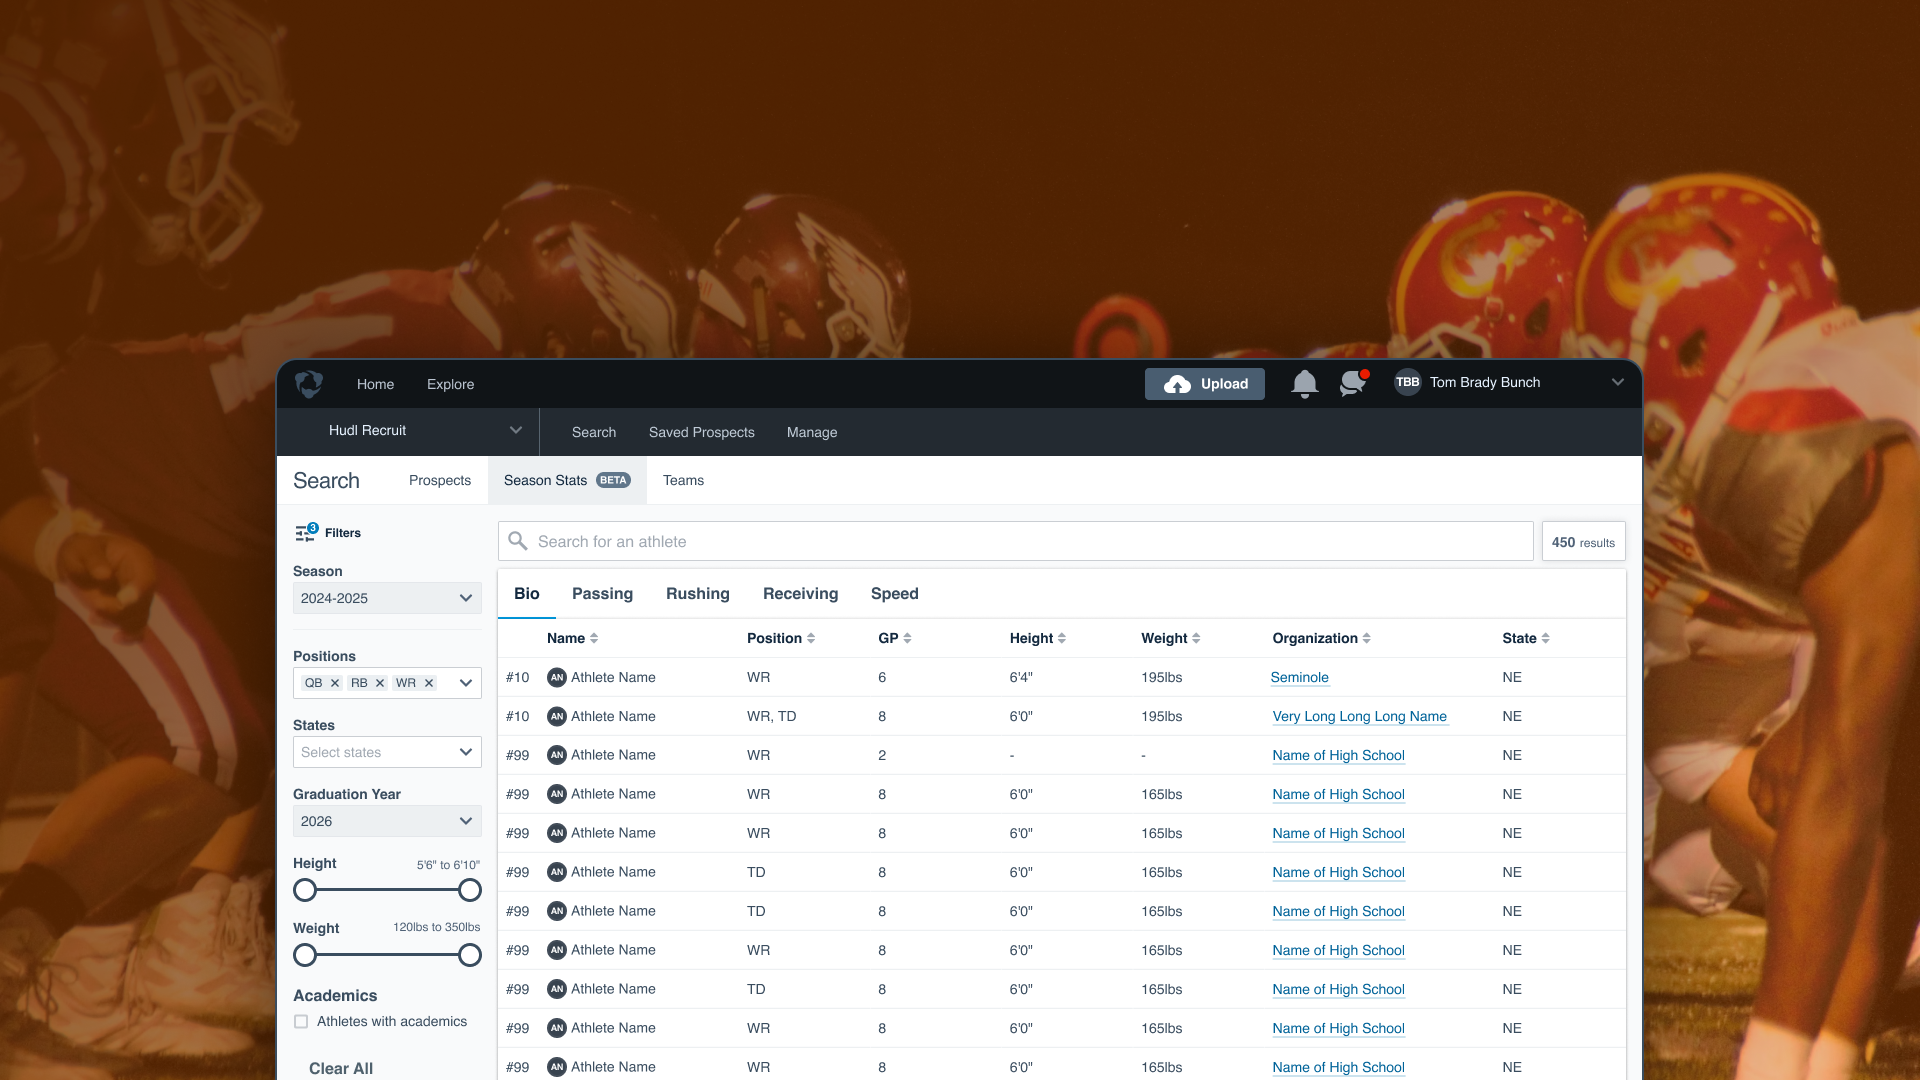The height and width of the screenshot is (1080, 1920).
Task: Open the Season 2024-2025 dropdown
Action: pyautogui.click(x=387, y=598)
